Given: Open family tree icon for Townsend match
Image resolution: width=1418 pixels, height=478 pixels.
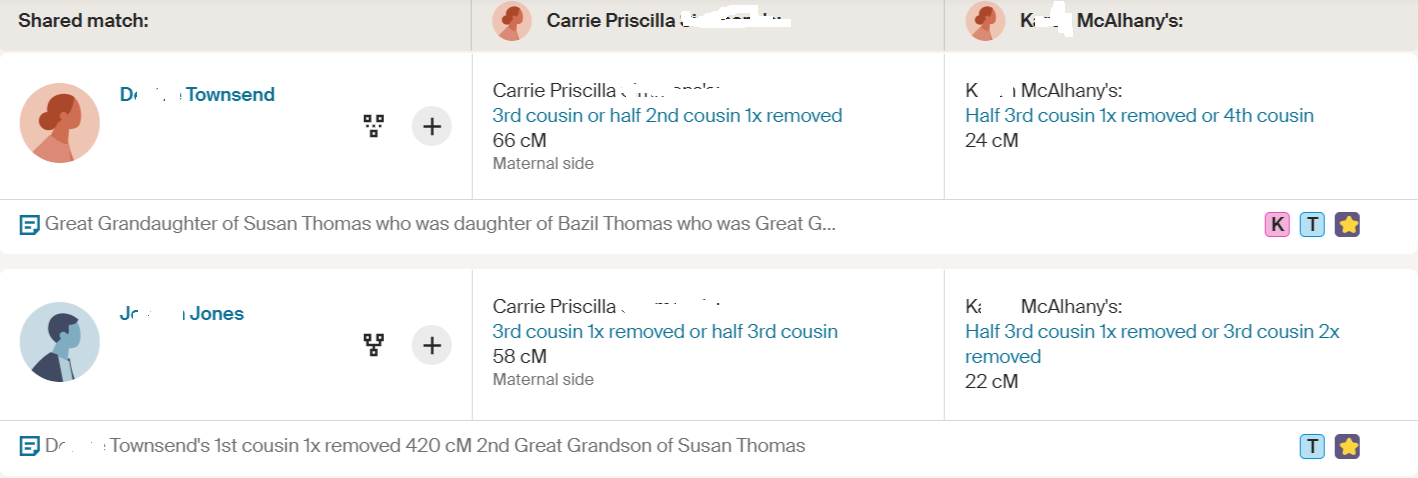Looking at the screenshot, I should pyautogui.click(x=374, y=126).
